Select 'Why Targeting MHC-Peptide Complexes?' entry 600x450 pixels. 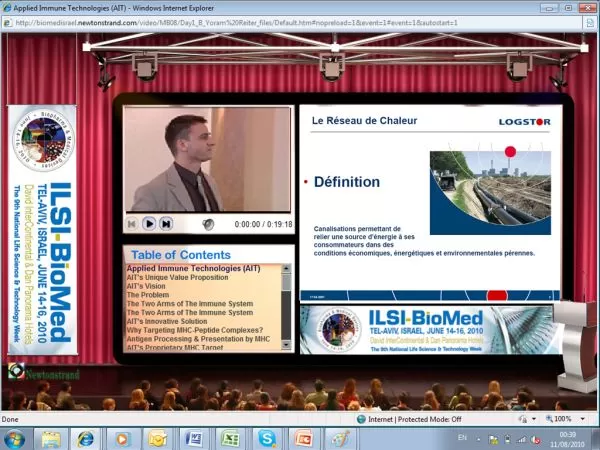(195, 330)
